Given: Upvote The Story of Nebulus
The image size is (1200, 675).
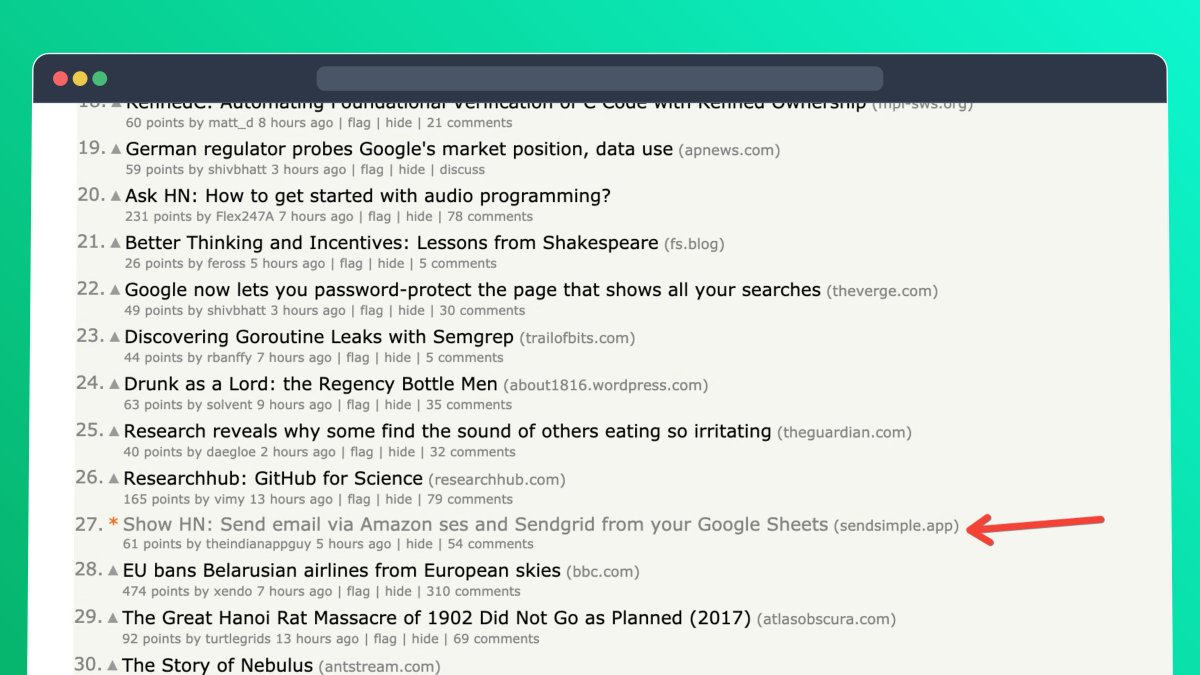Looking at the screenshot, I should [x=113, y=665].
